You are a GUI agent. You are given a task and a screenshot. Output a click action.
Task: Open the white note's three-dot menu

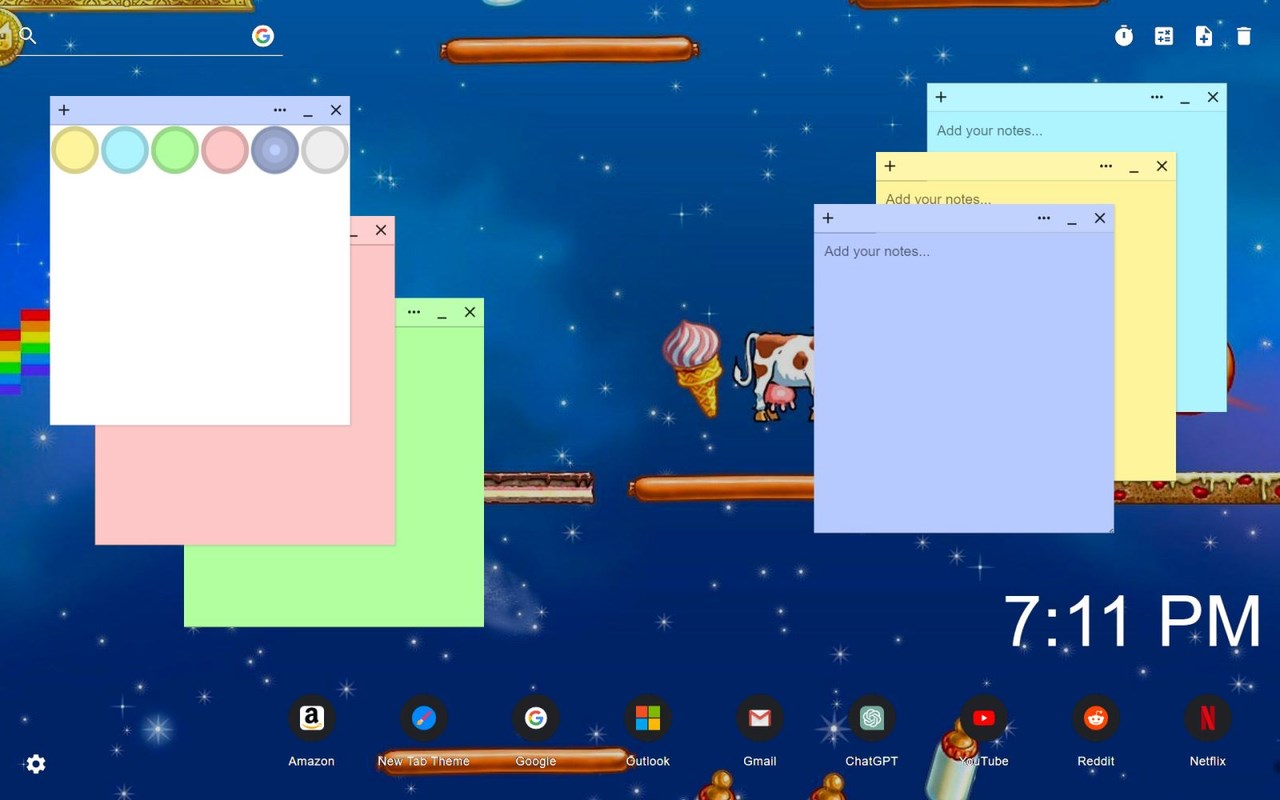(x=280, y=110)
